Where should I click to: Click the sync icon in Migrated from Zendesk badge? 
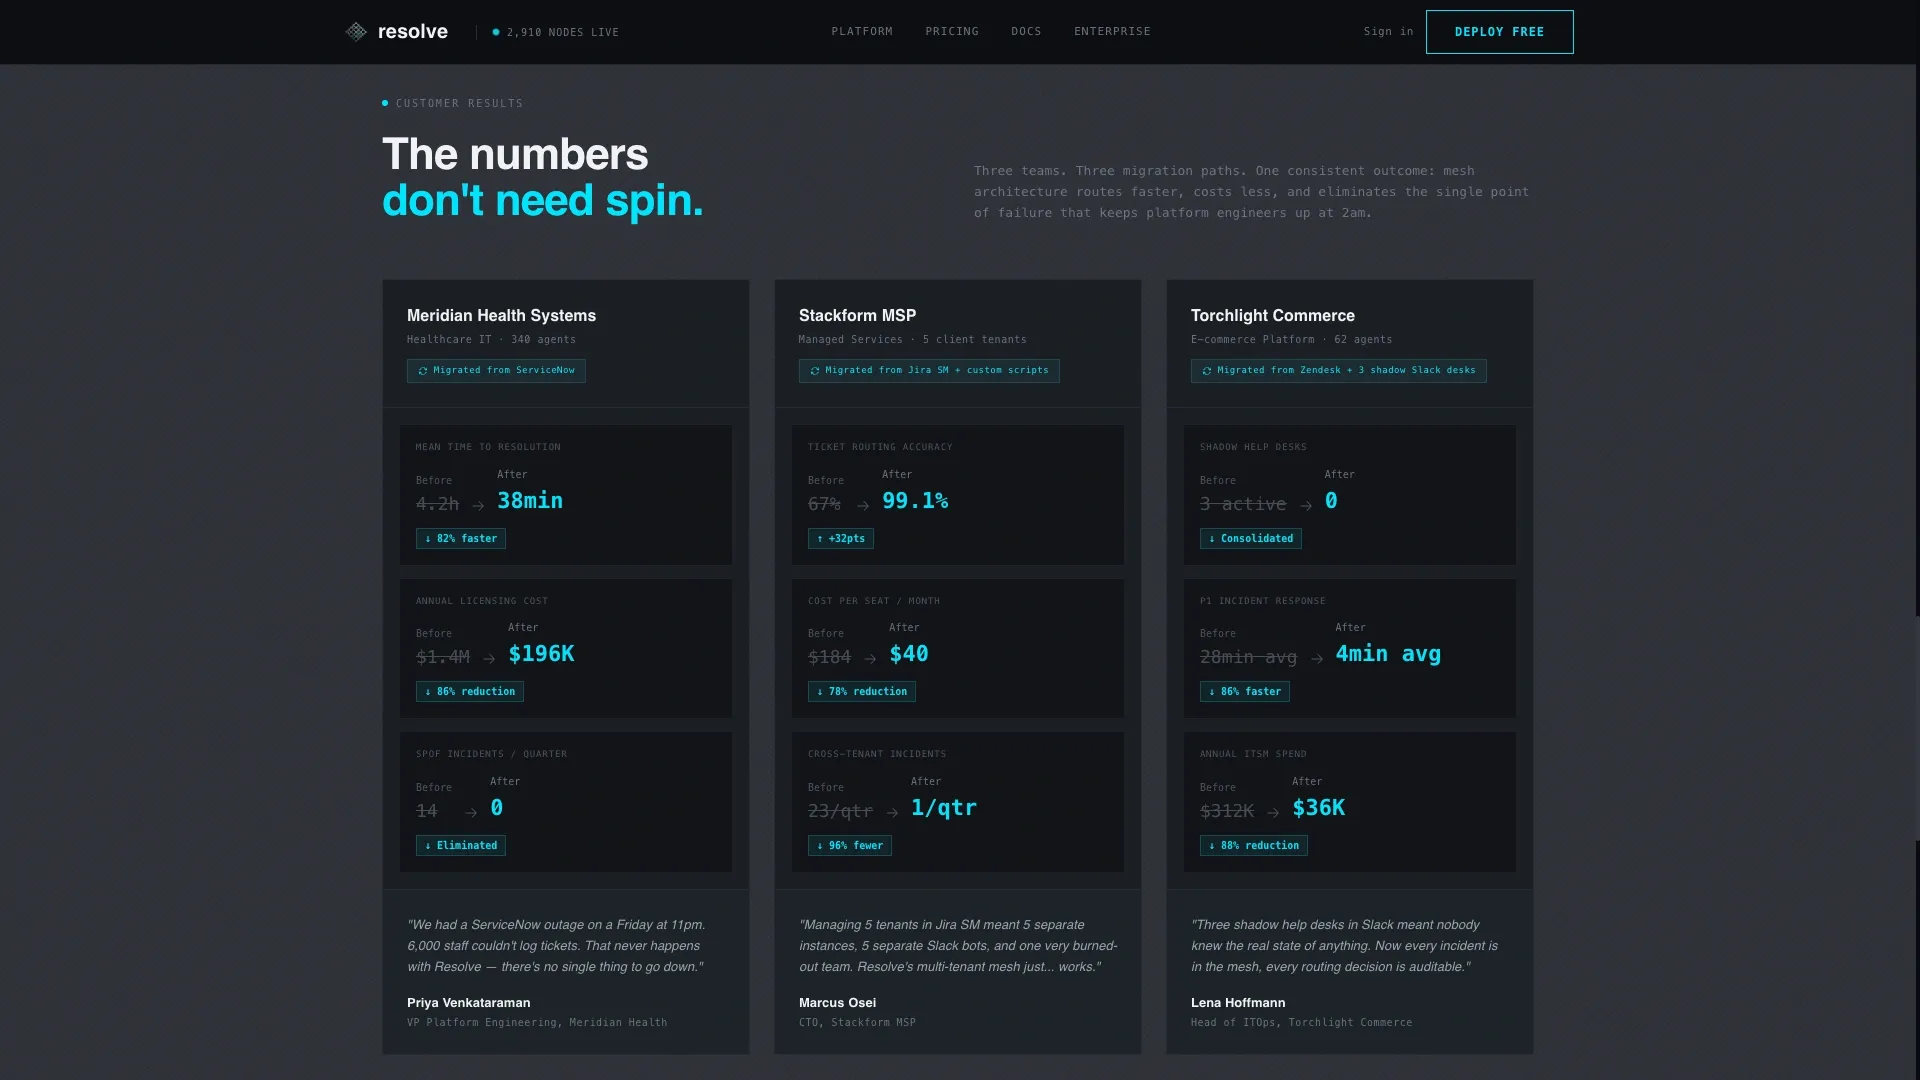click(x=1207, y=371)
